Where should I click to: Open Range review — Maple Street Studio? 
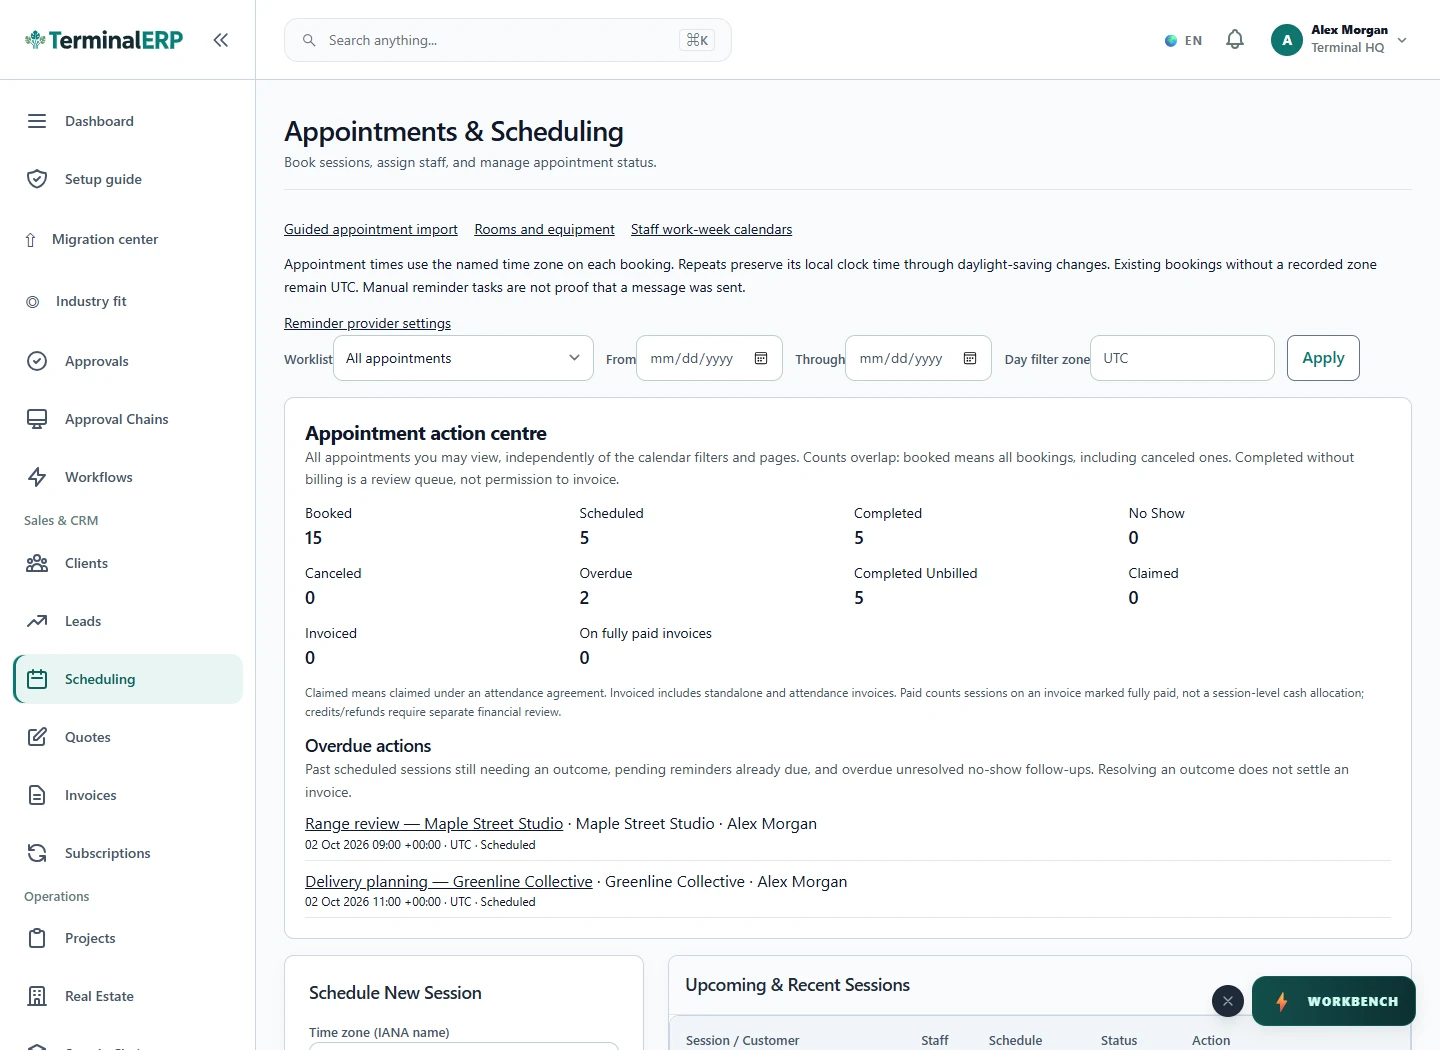434,823
